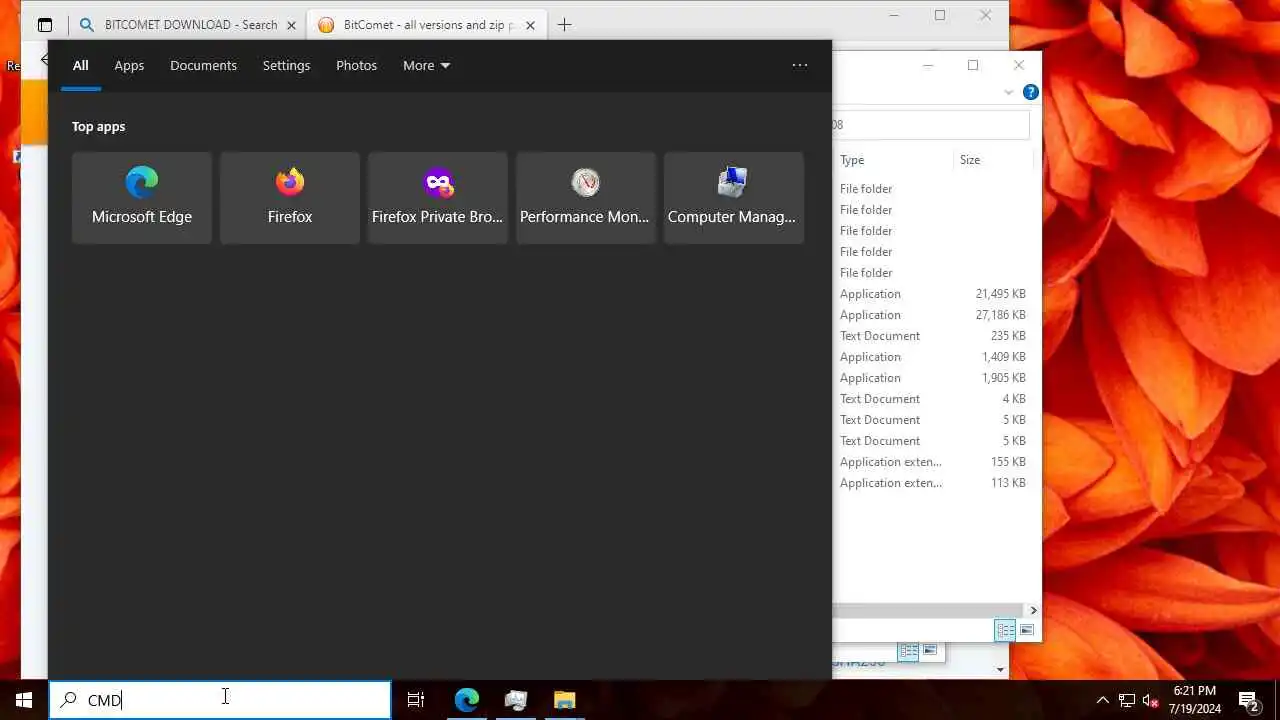This screenshot has width=1280, height=720.
Task: Maximize the File Explorer window
Action: [973, 65]
